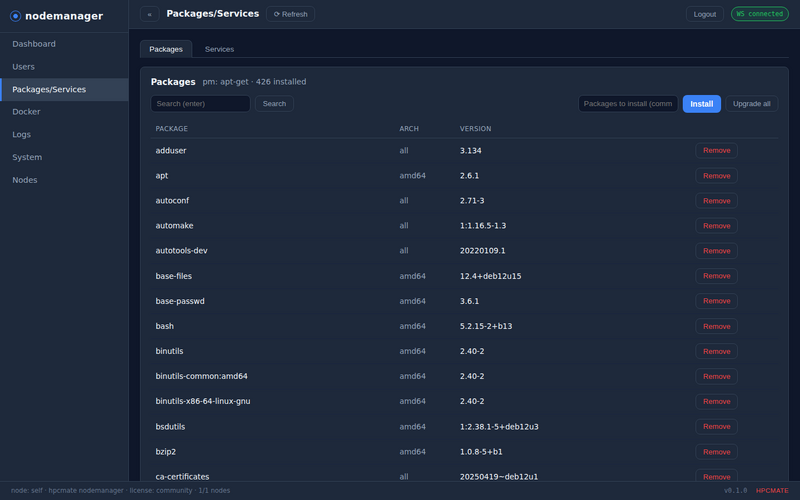This screenshot has width=800, height=500.
Task: Select Packages/Services in the sidebar
Action: [64, 89]
